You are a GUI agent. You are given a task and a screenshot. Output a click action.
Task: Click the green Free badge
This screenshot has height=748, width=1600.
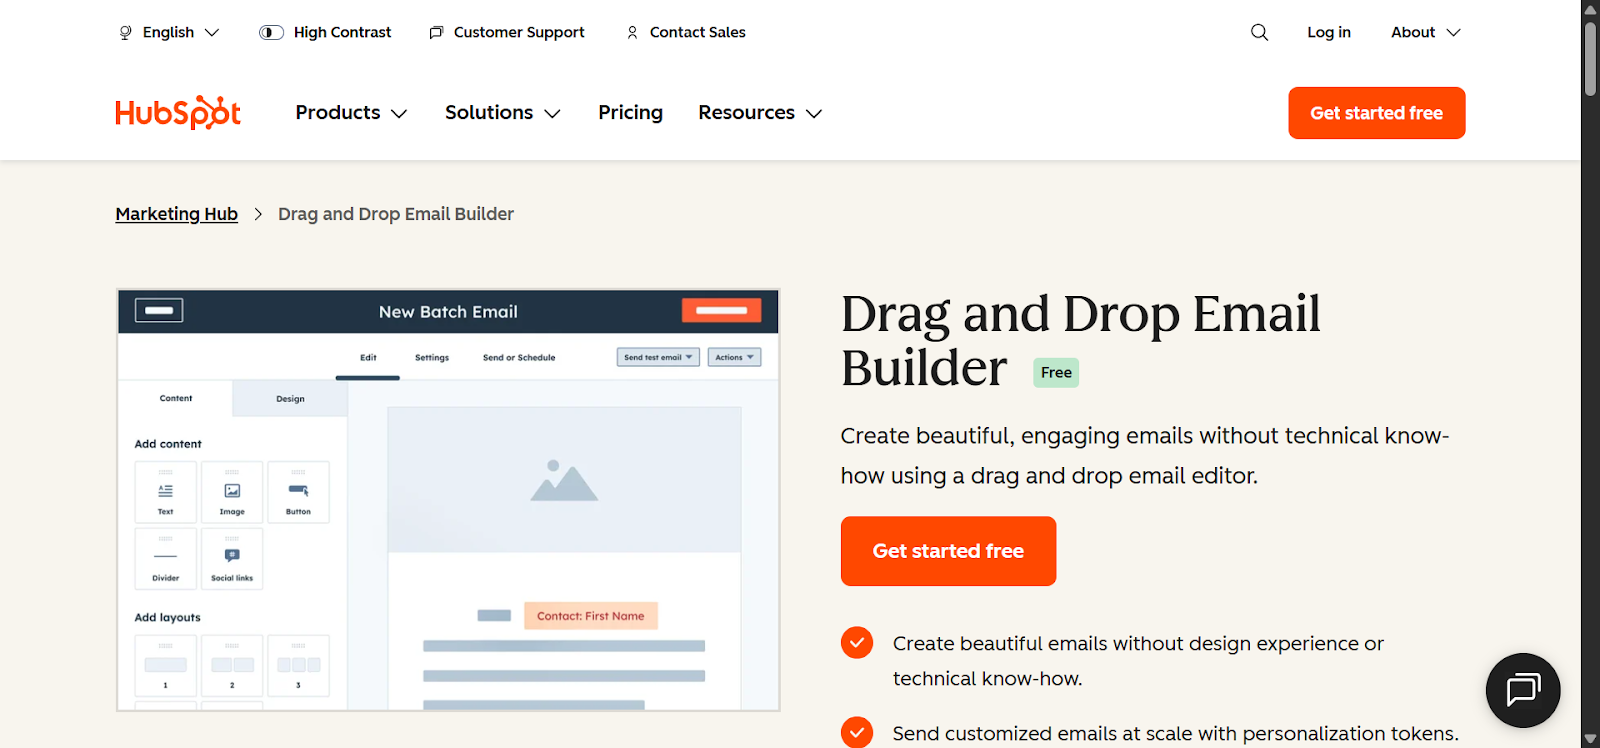point(1056,372)
